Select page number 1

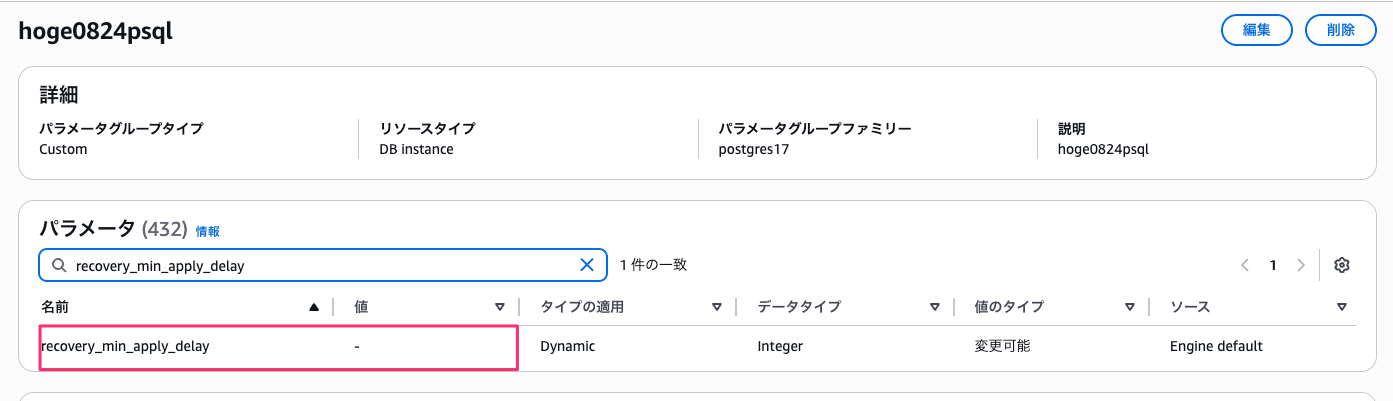click(x=1273, y=265)
